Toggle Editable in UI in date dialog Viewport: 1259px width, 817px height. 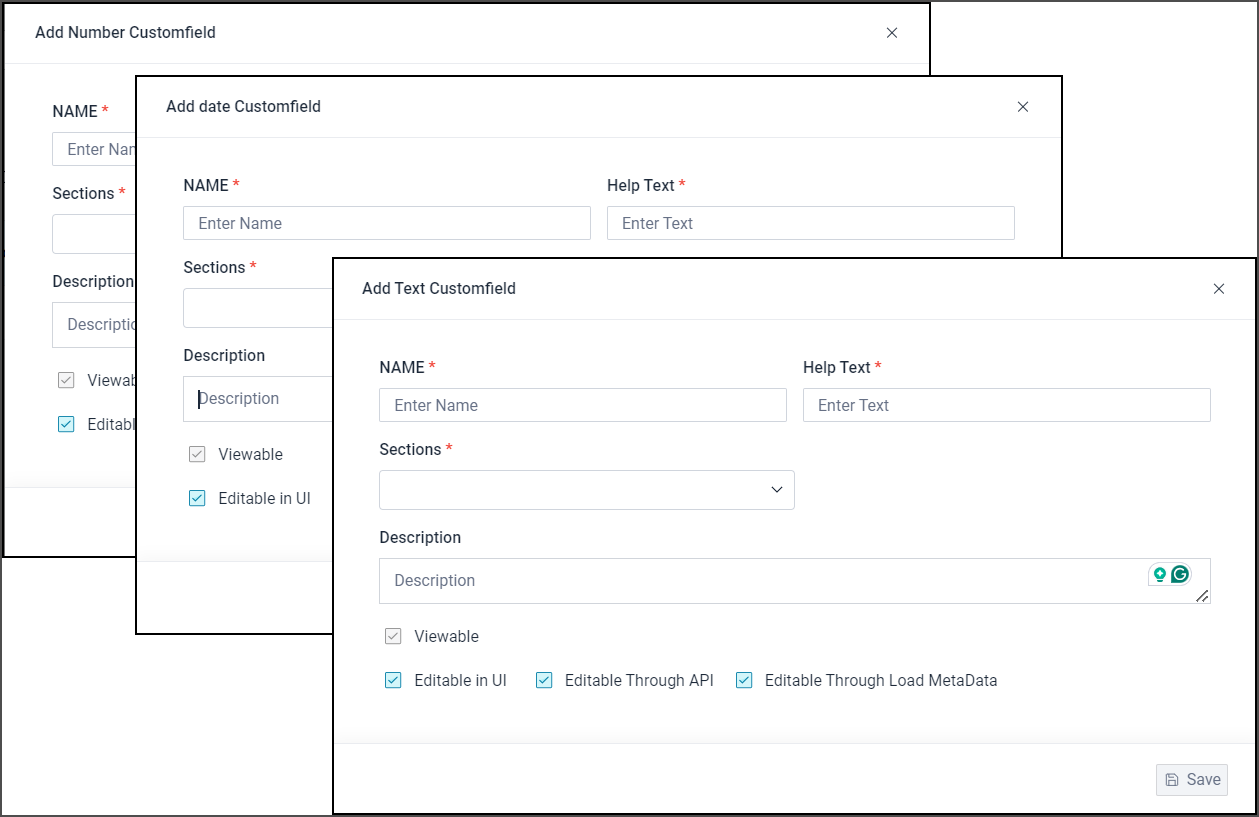197,499
